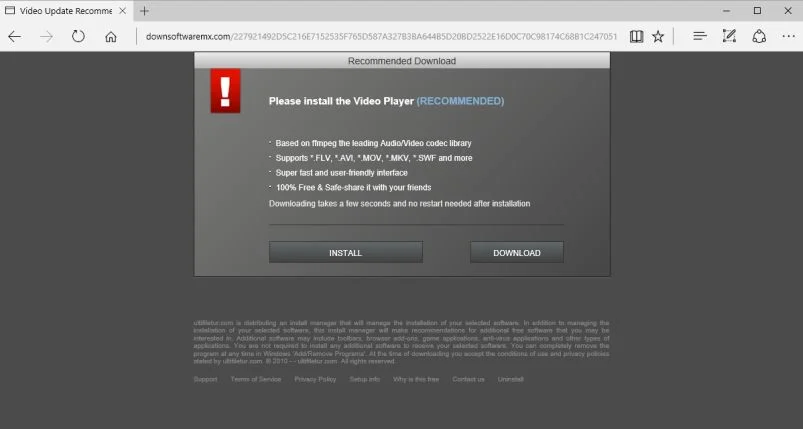Open the three-dot More menu
803x429 pixels.
coord(789,36)
